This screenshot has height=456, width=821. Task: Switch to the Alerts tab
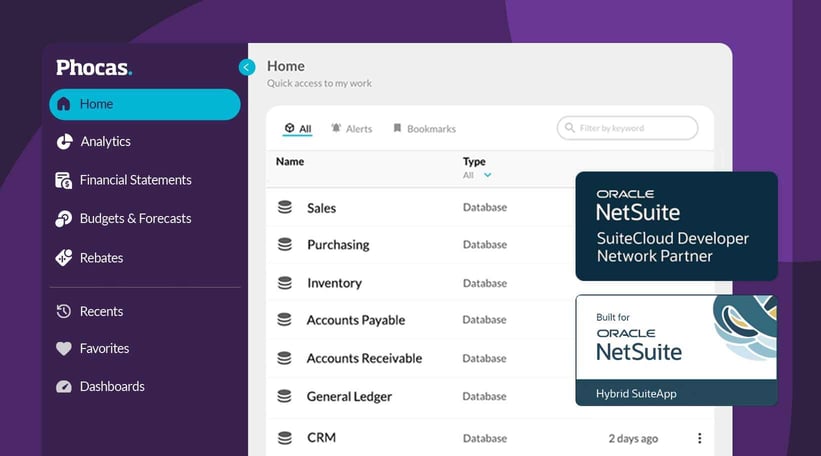click(351, 128)
